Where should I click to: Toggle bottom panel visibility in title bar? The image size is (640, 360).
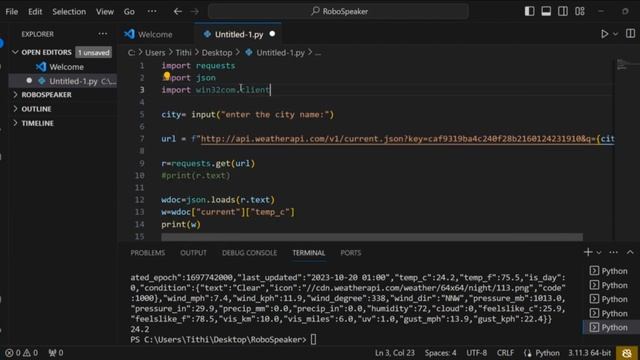546,11
